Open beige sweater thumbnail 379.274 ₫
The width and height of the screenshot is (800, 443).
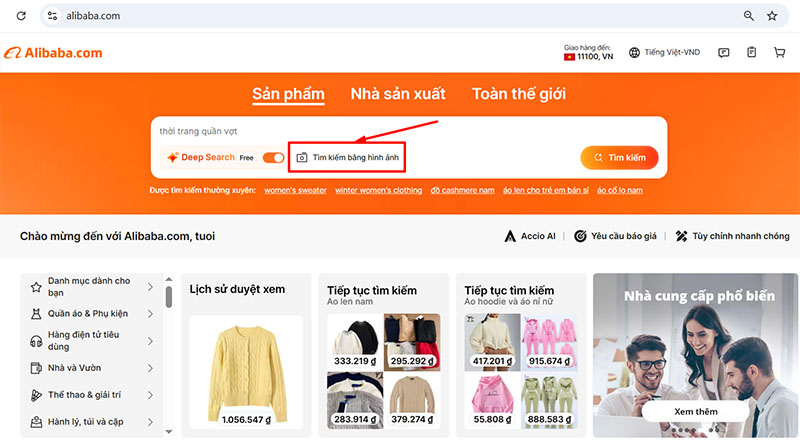pos(412,400)
